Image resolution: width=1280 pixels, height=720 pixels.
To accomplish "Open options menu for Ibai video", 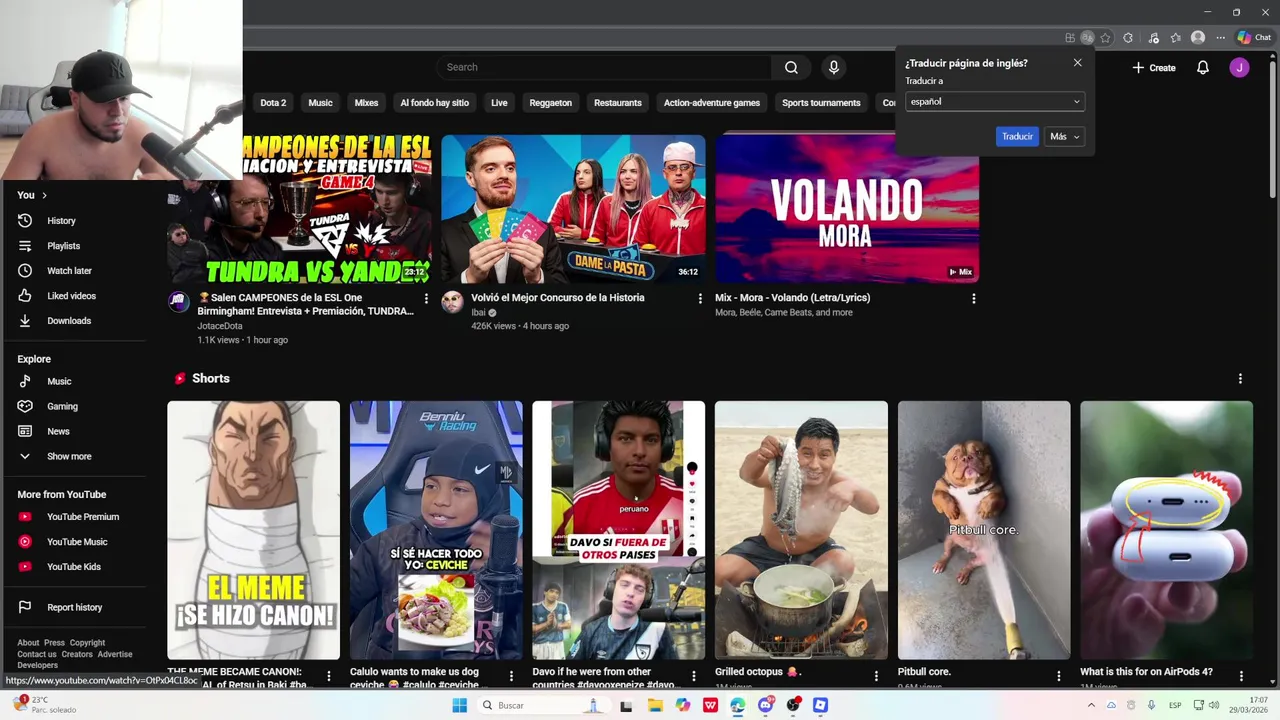I will click(x=700, y=298).
